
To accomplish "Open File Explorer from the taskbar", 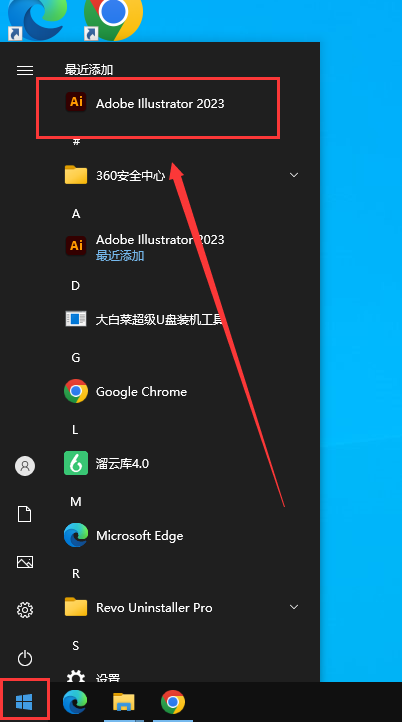I will click(x=124, y=702).
